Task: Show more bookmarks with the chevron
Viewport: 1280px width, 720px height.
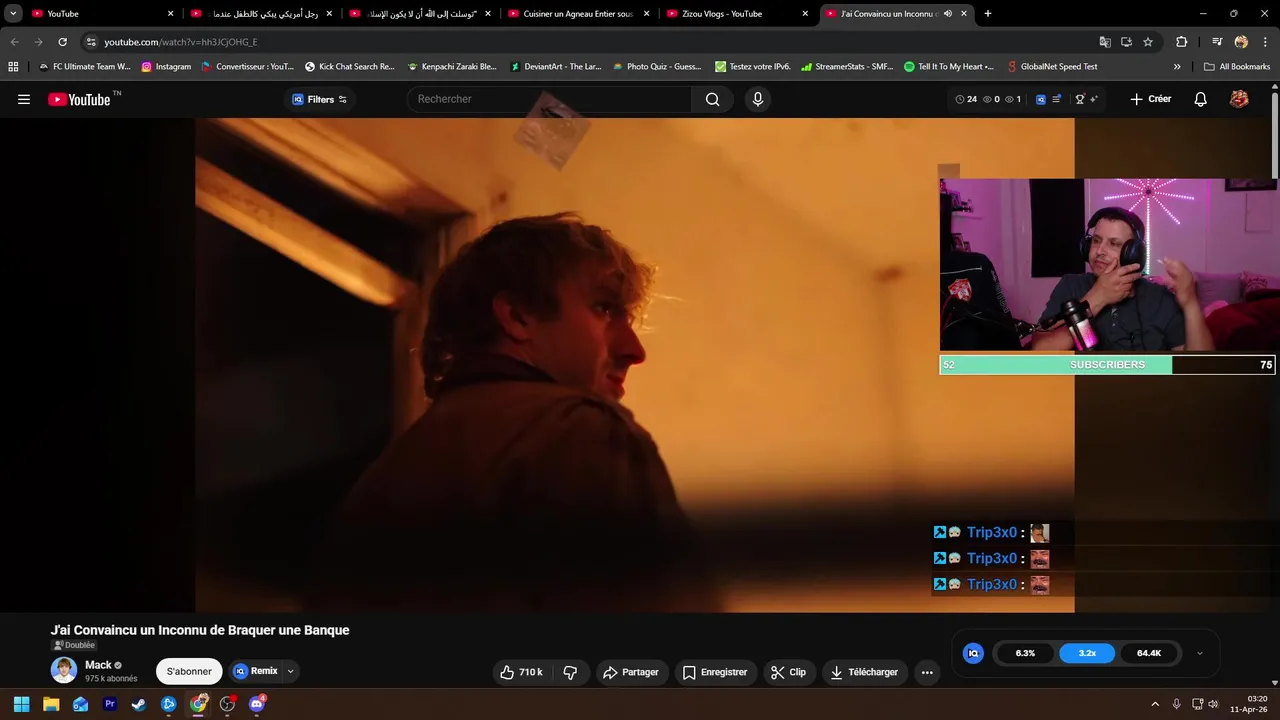Action: tap(1177, 67)
